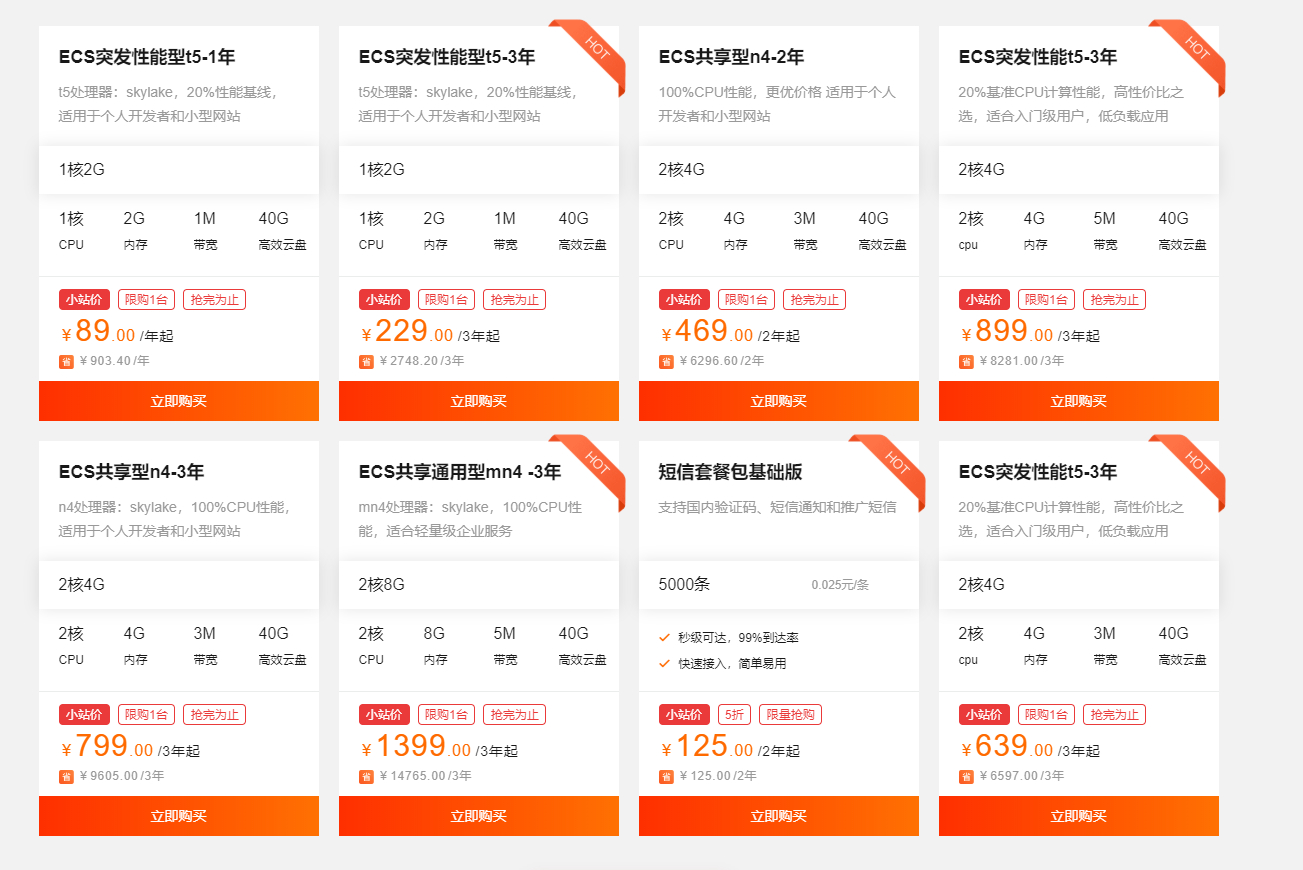The height and width of the screenshot is (870, 1303).
Task: Click the checkmark icon next to 快速接入，简单易用
Action: (665, 663)
